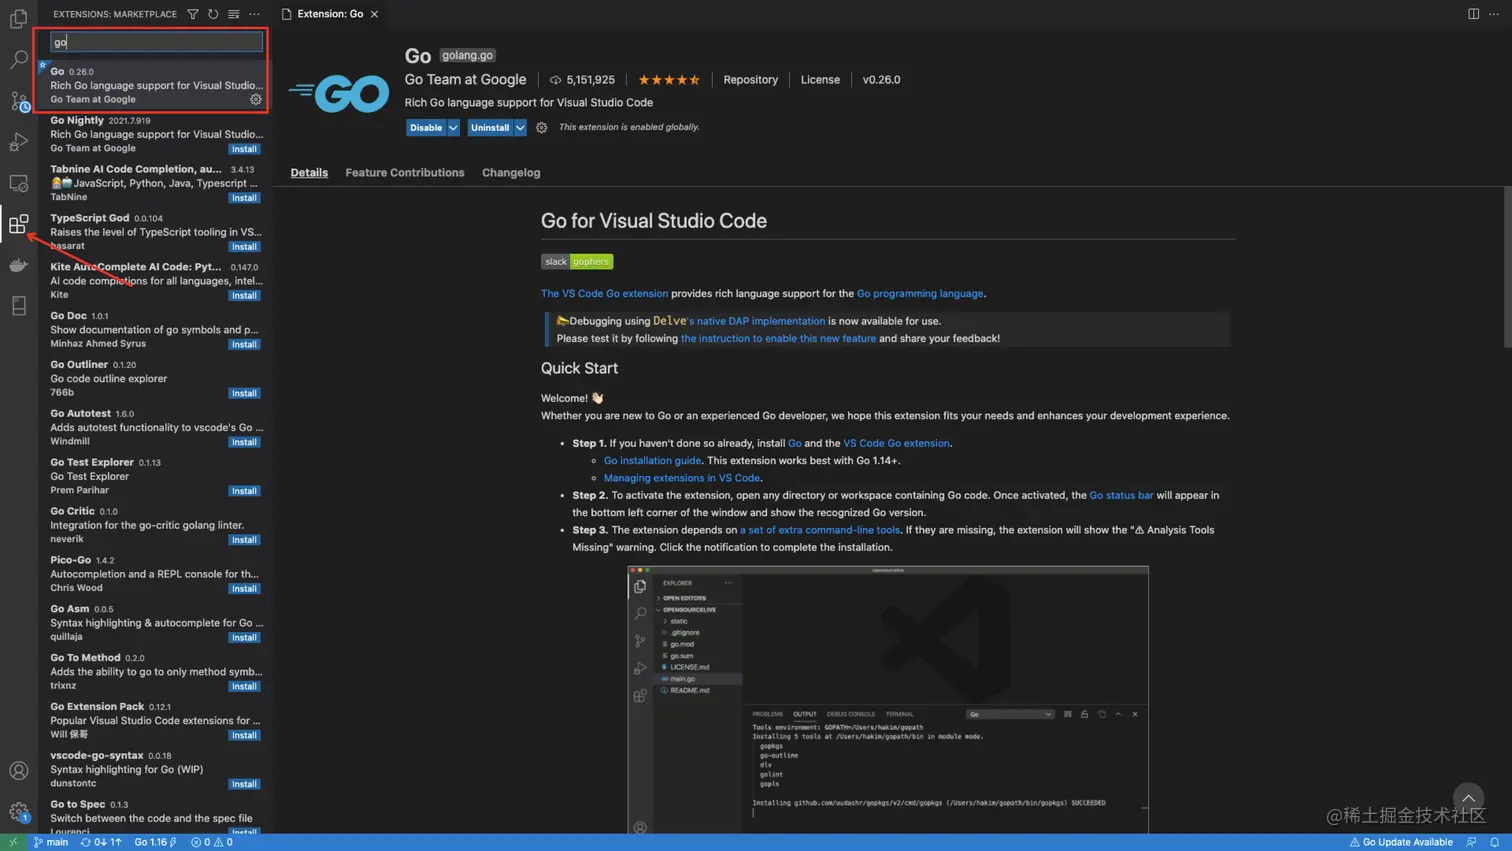The width and height of the screenshot is (1512, 851).
Task: Disable the Go extension
Action: tap(426, 127)
